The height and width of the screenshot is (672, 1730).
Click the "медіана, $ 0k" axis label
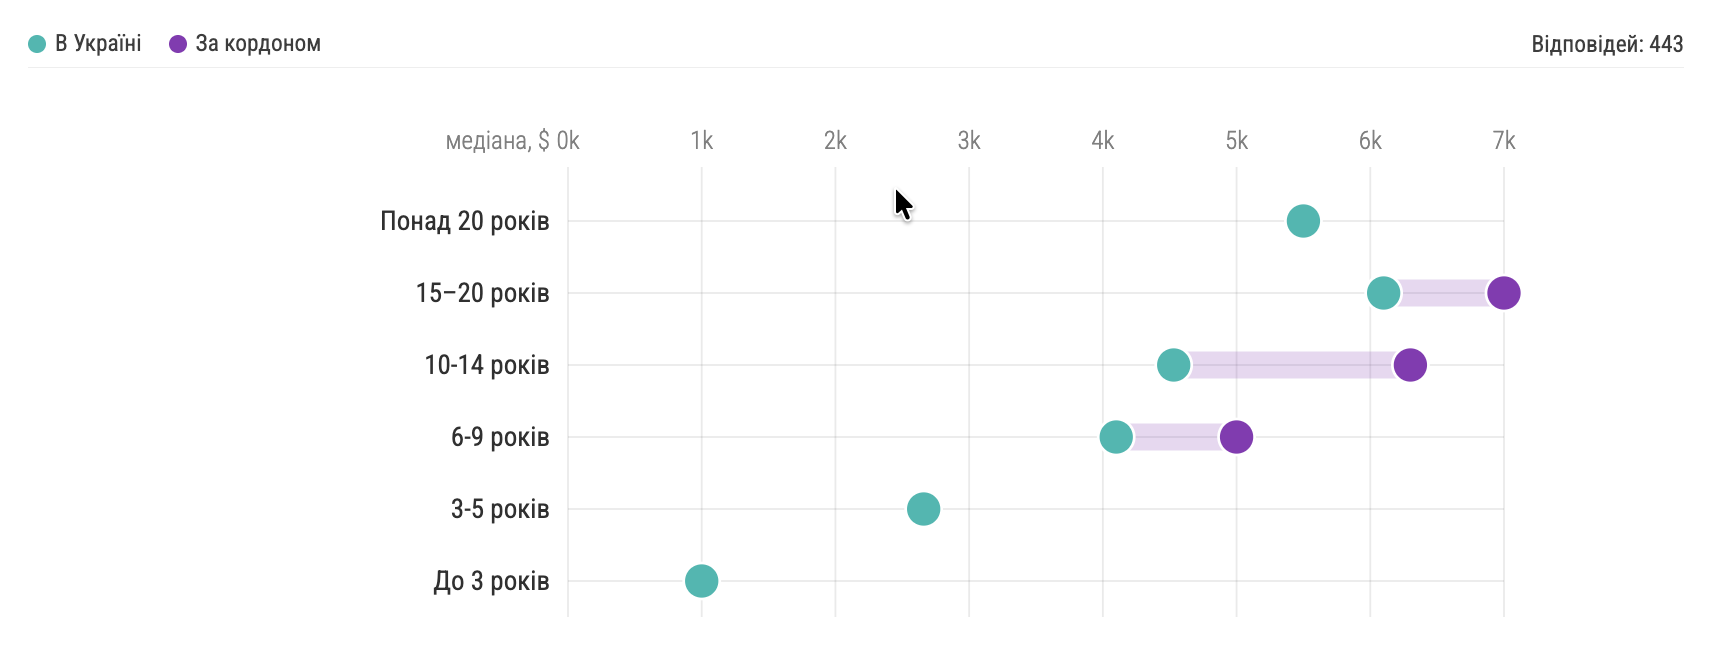[x=512, y=141]
